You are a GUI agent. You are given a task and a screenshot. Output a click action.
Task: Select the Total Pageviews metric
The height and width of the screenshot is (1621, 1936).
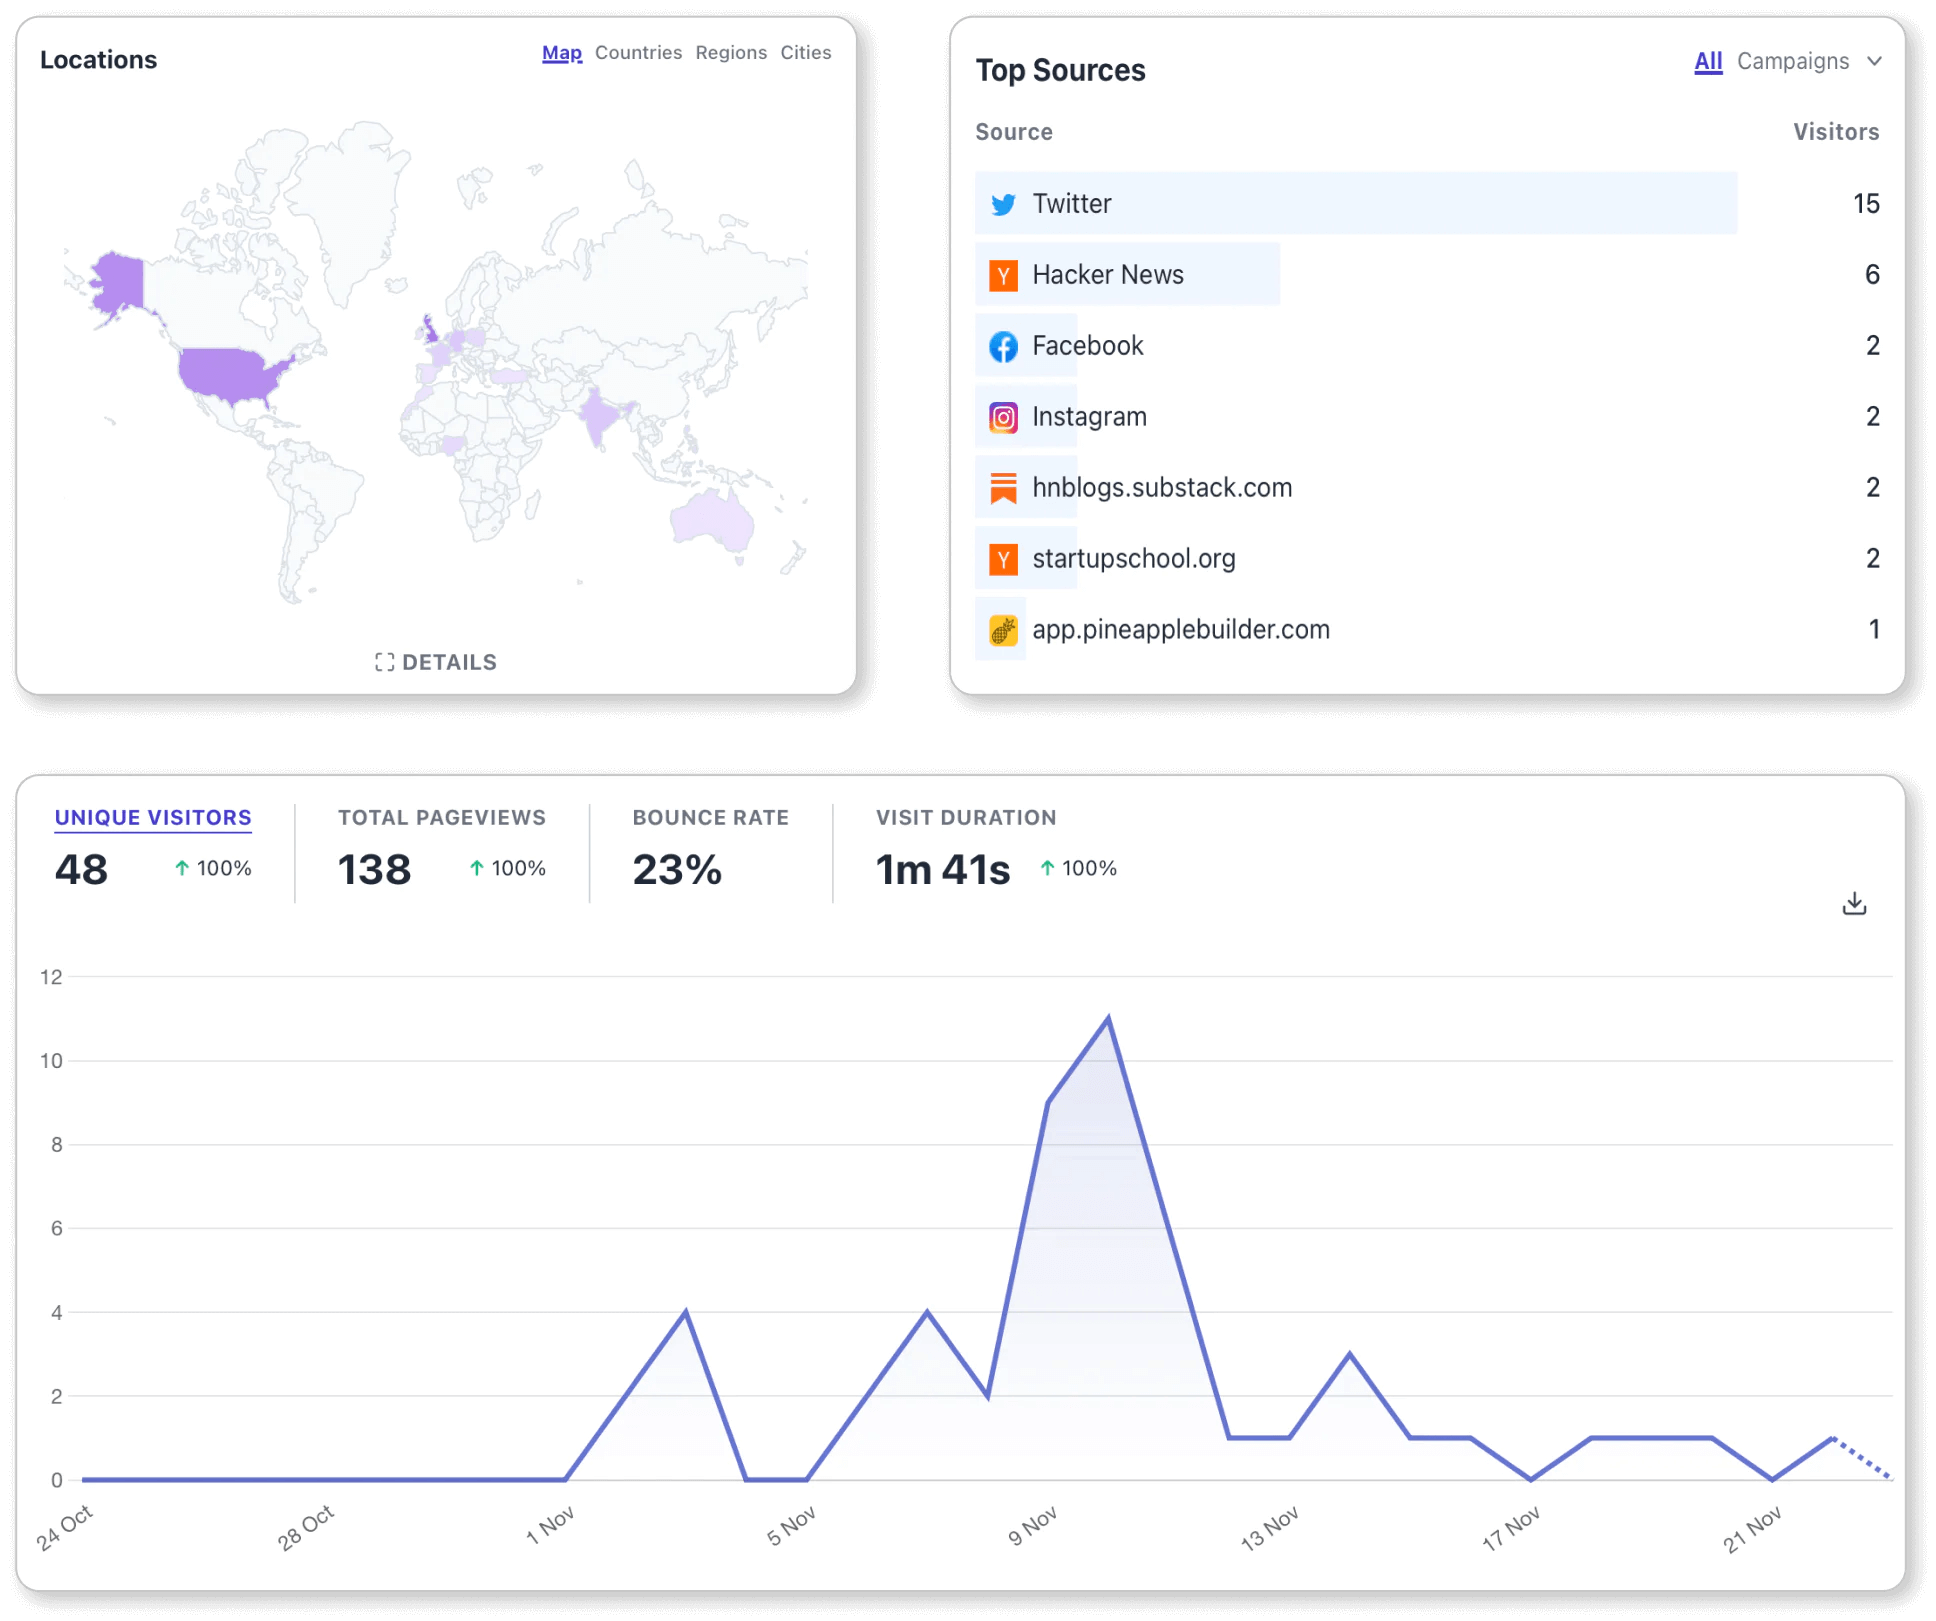tap(441, 817)
